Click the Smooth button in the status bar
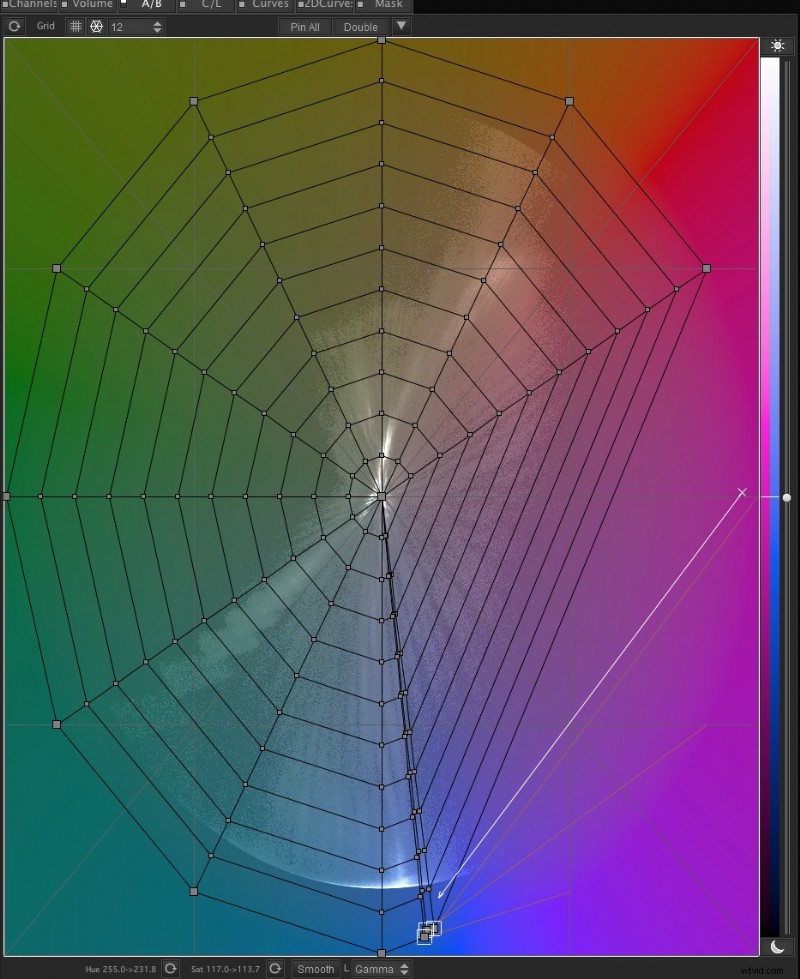 [314, 969]
